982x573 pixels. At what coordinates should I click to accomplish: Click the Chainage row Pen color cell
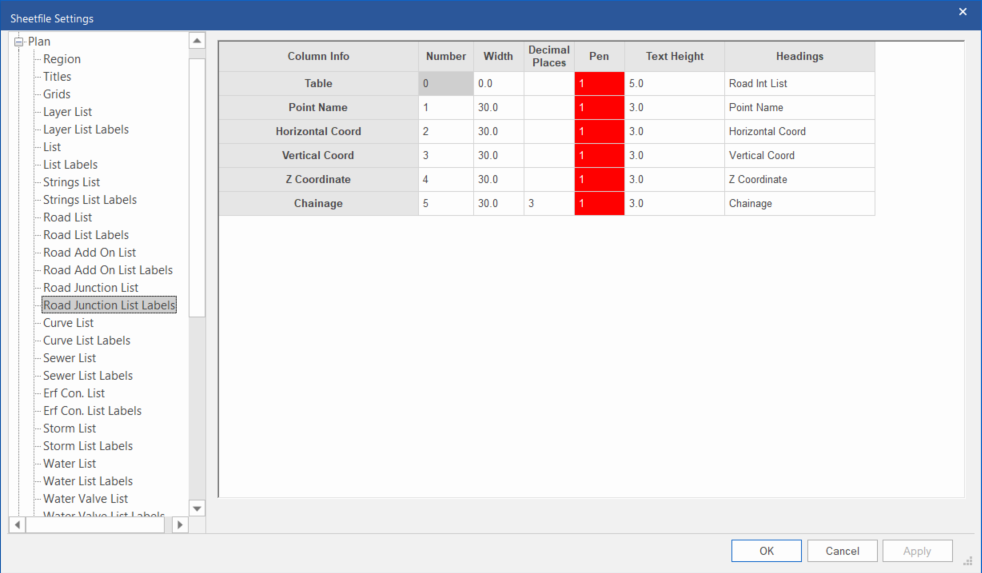click(599, 204)
